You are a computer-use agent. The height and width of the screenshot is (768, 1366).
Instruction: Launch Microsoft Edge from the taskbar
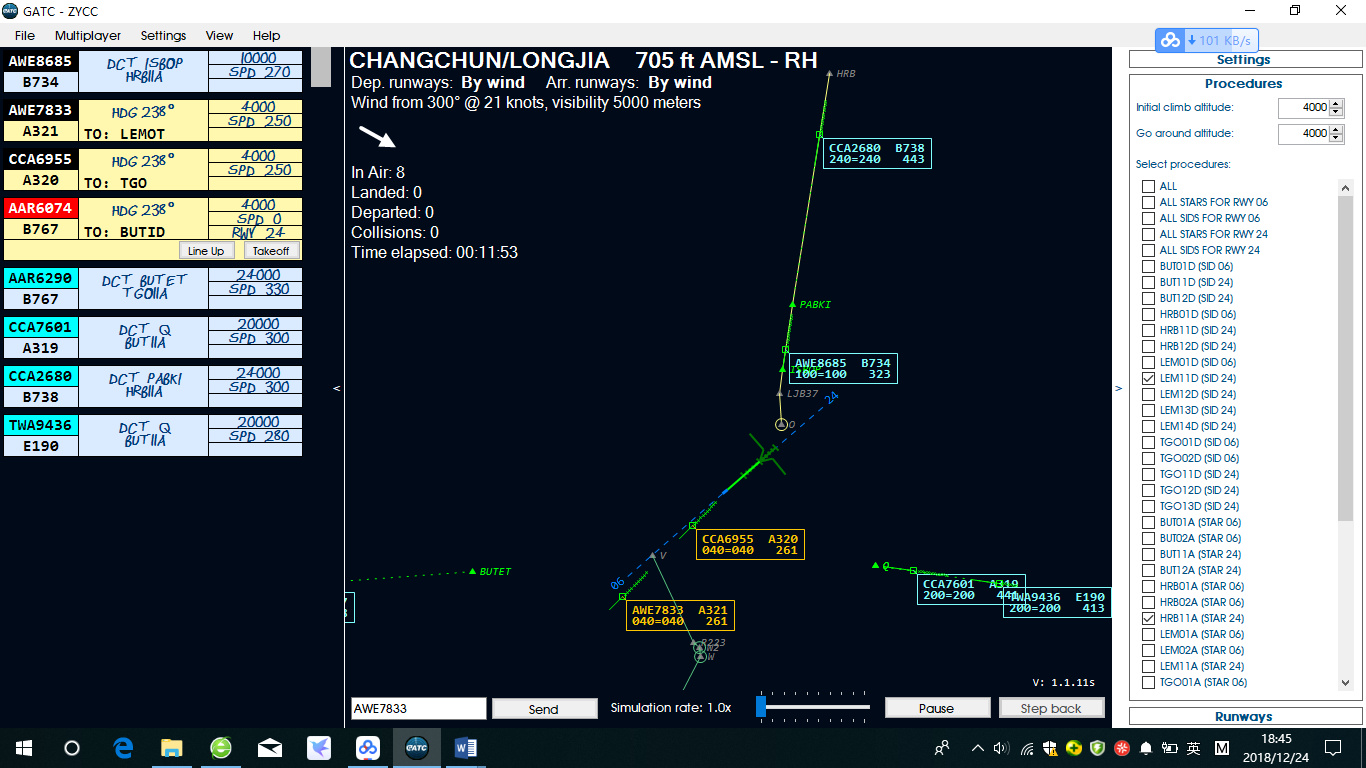(122, 747)
